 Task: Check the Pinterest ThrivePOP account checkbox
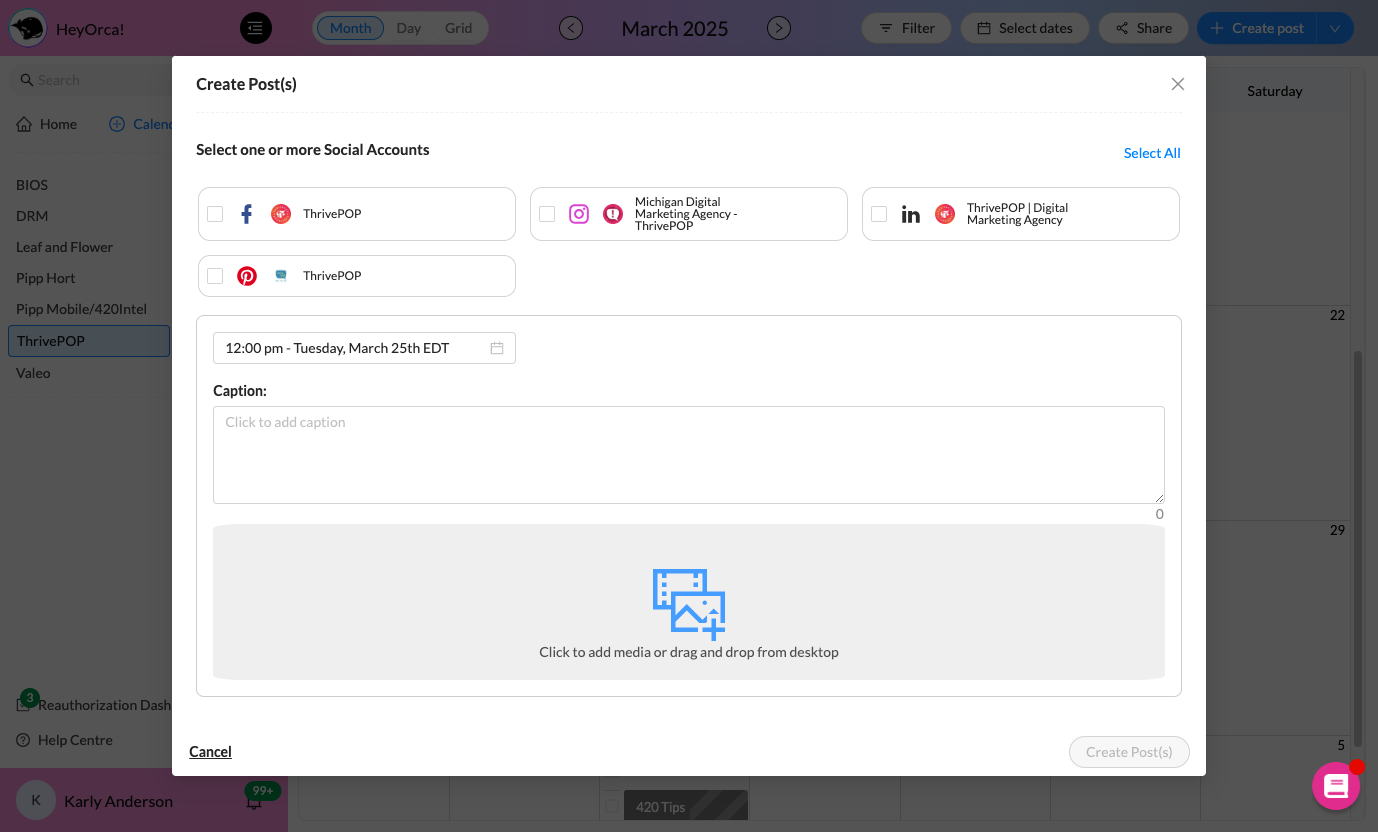click(x=215, y=276)
